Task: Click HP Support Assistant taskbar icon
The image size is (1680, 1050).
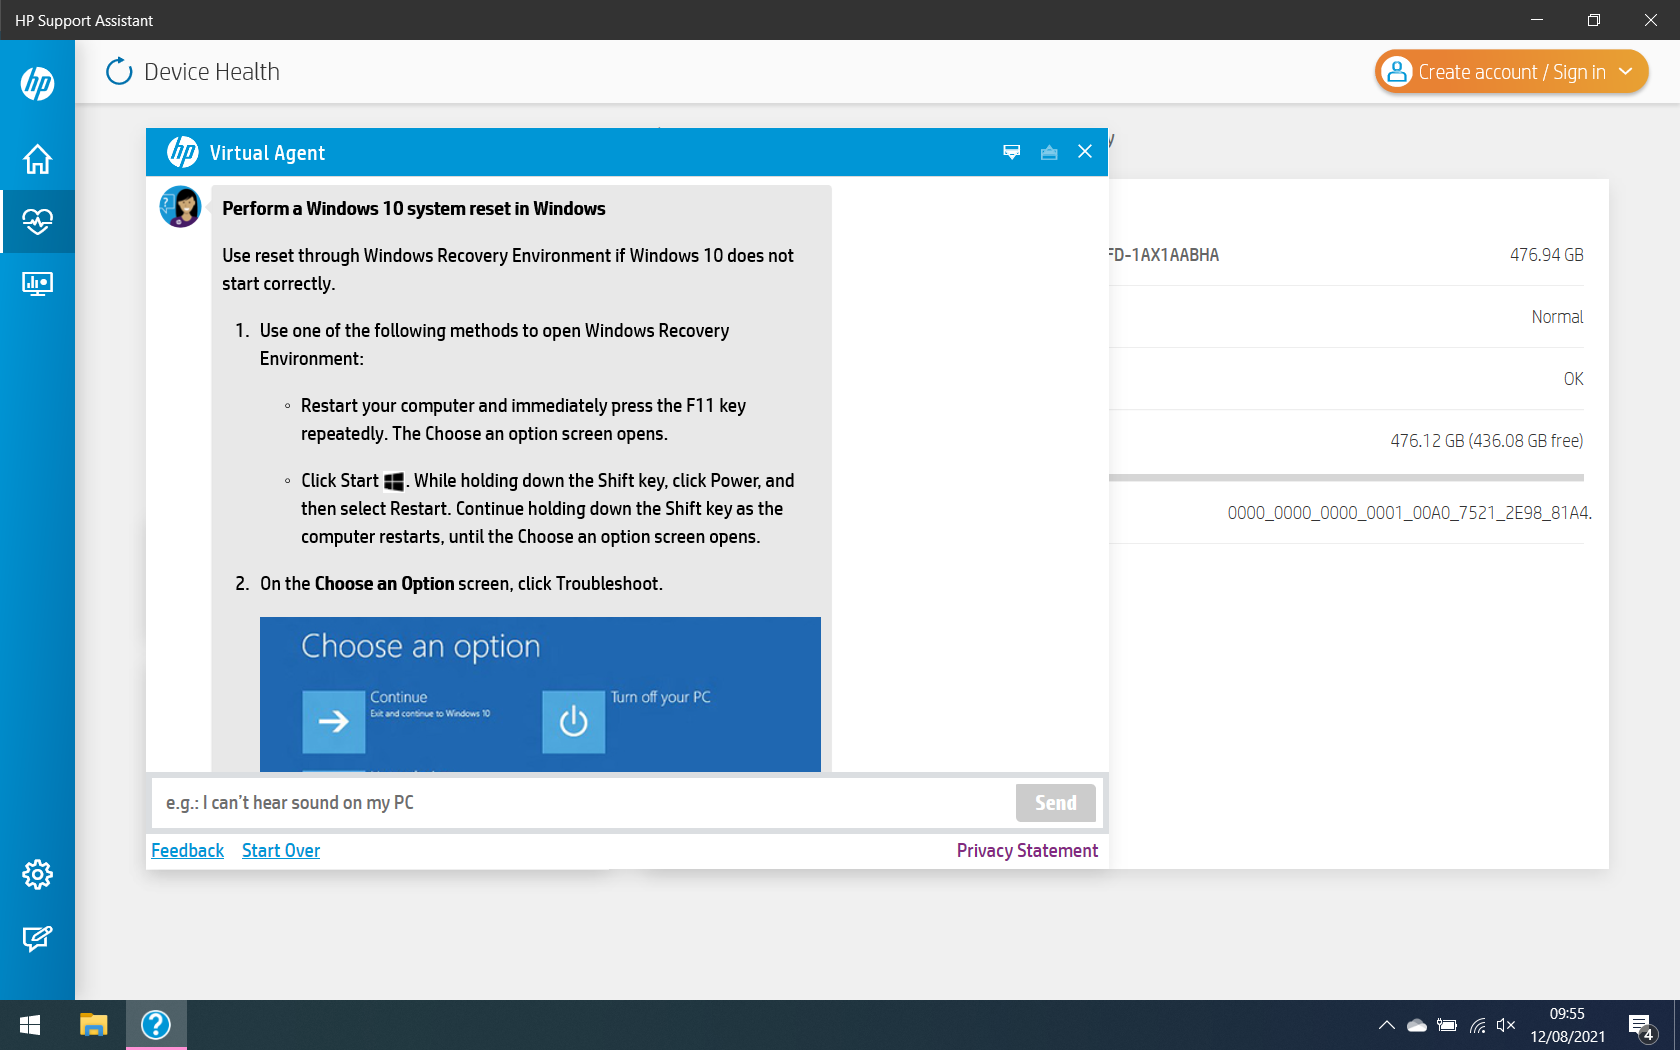Action: tap(156, 1025)
